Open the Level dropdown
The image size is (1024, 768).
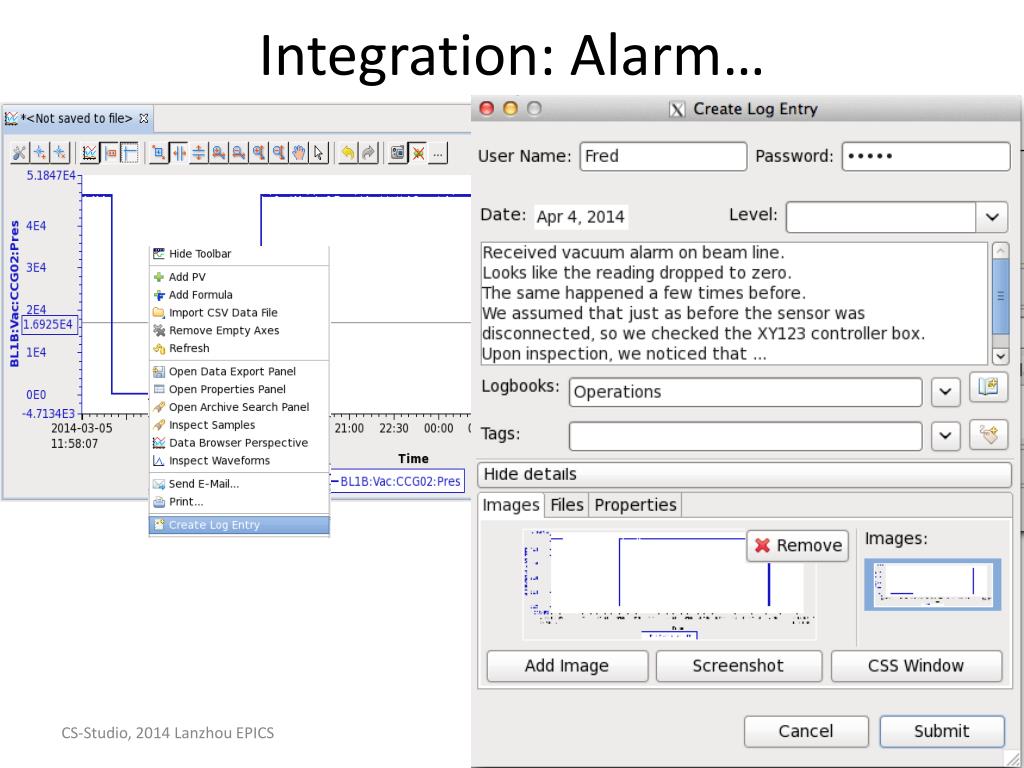pyautogui.click(x=897, y=217)
